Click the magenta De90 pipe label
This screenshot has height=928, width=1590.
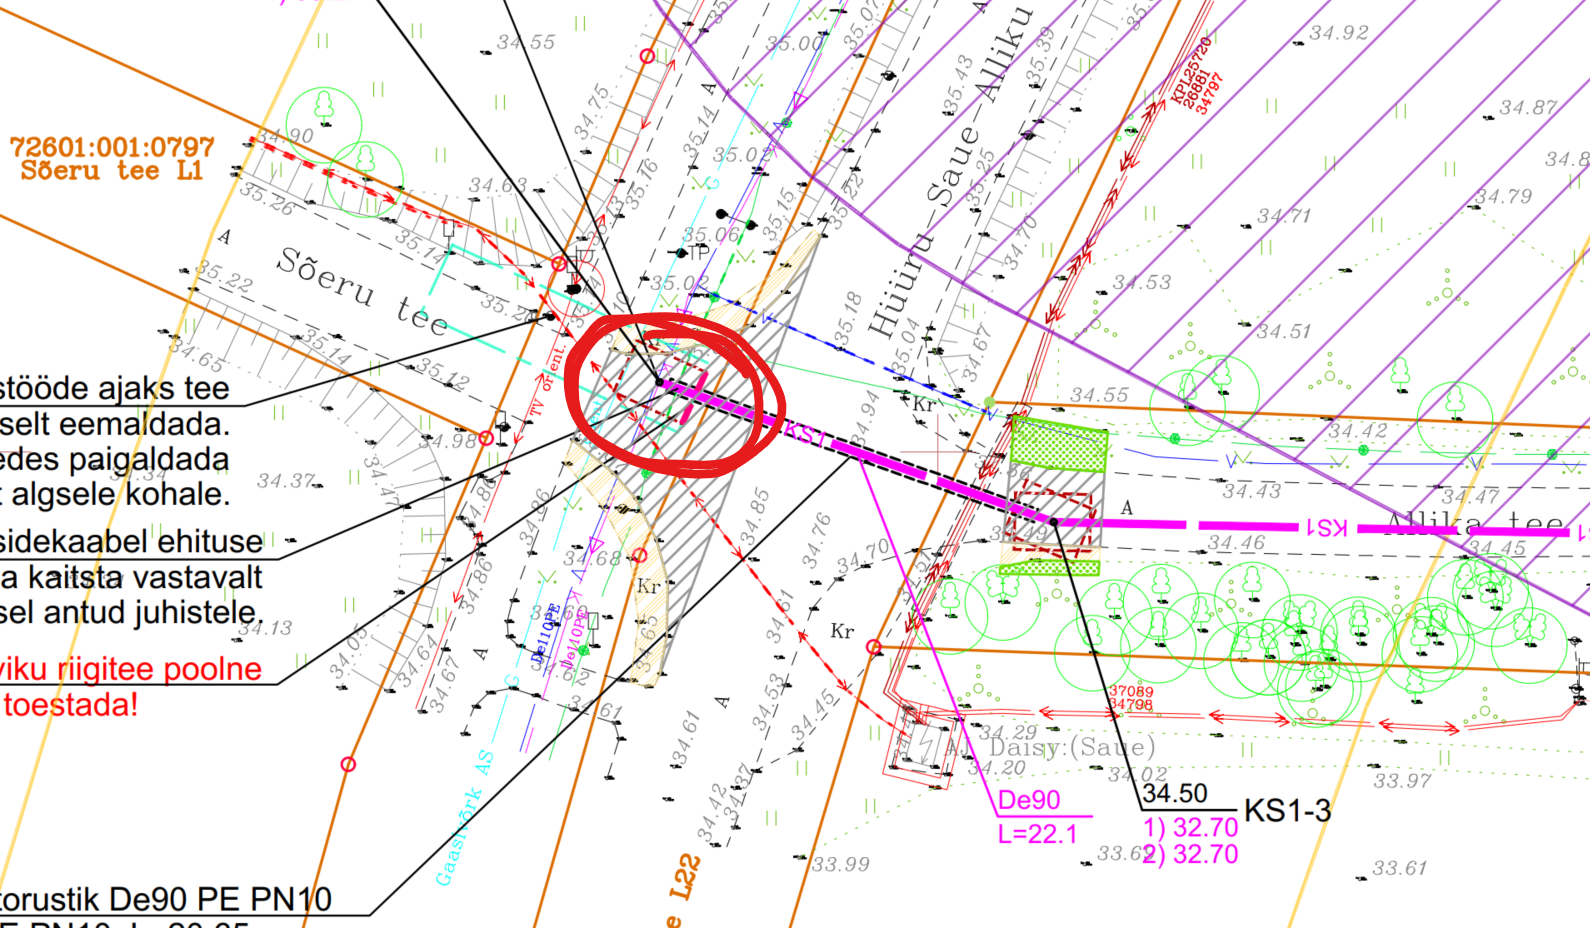1029,800
